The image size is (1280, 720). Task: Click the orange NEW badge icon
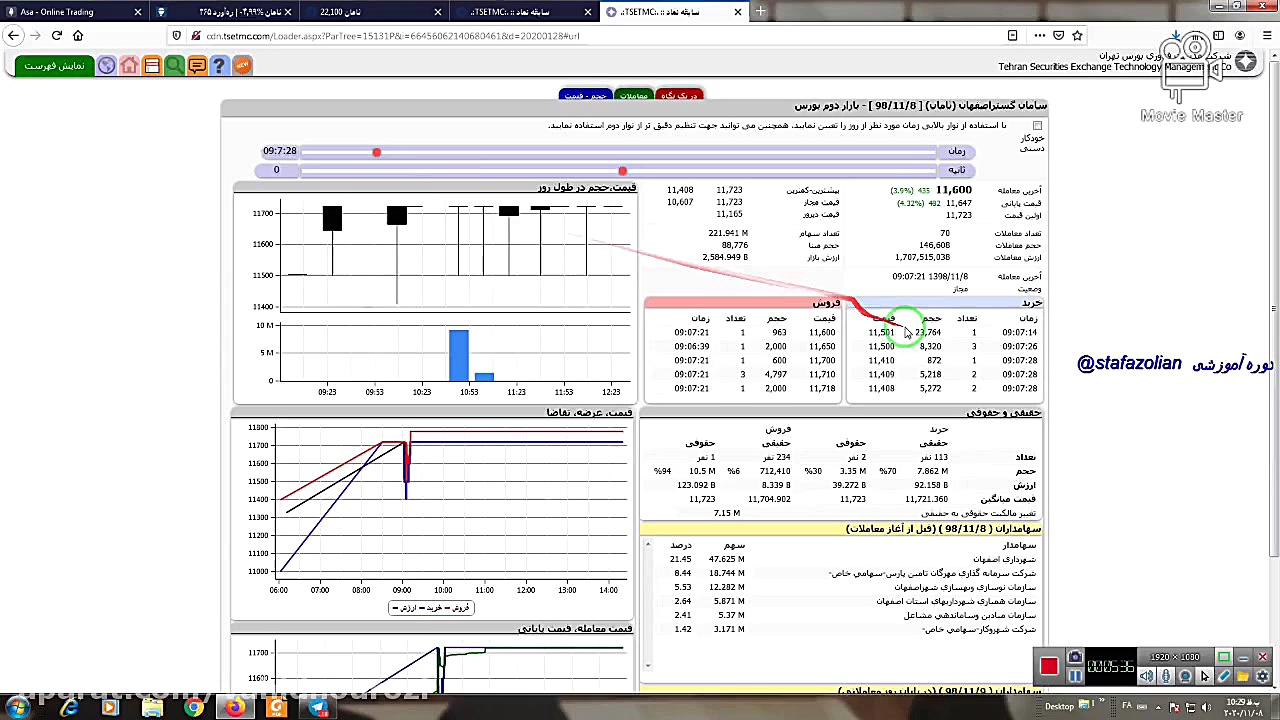point(242,66)
